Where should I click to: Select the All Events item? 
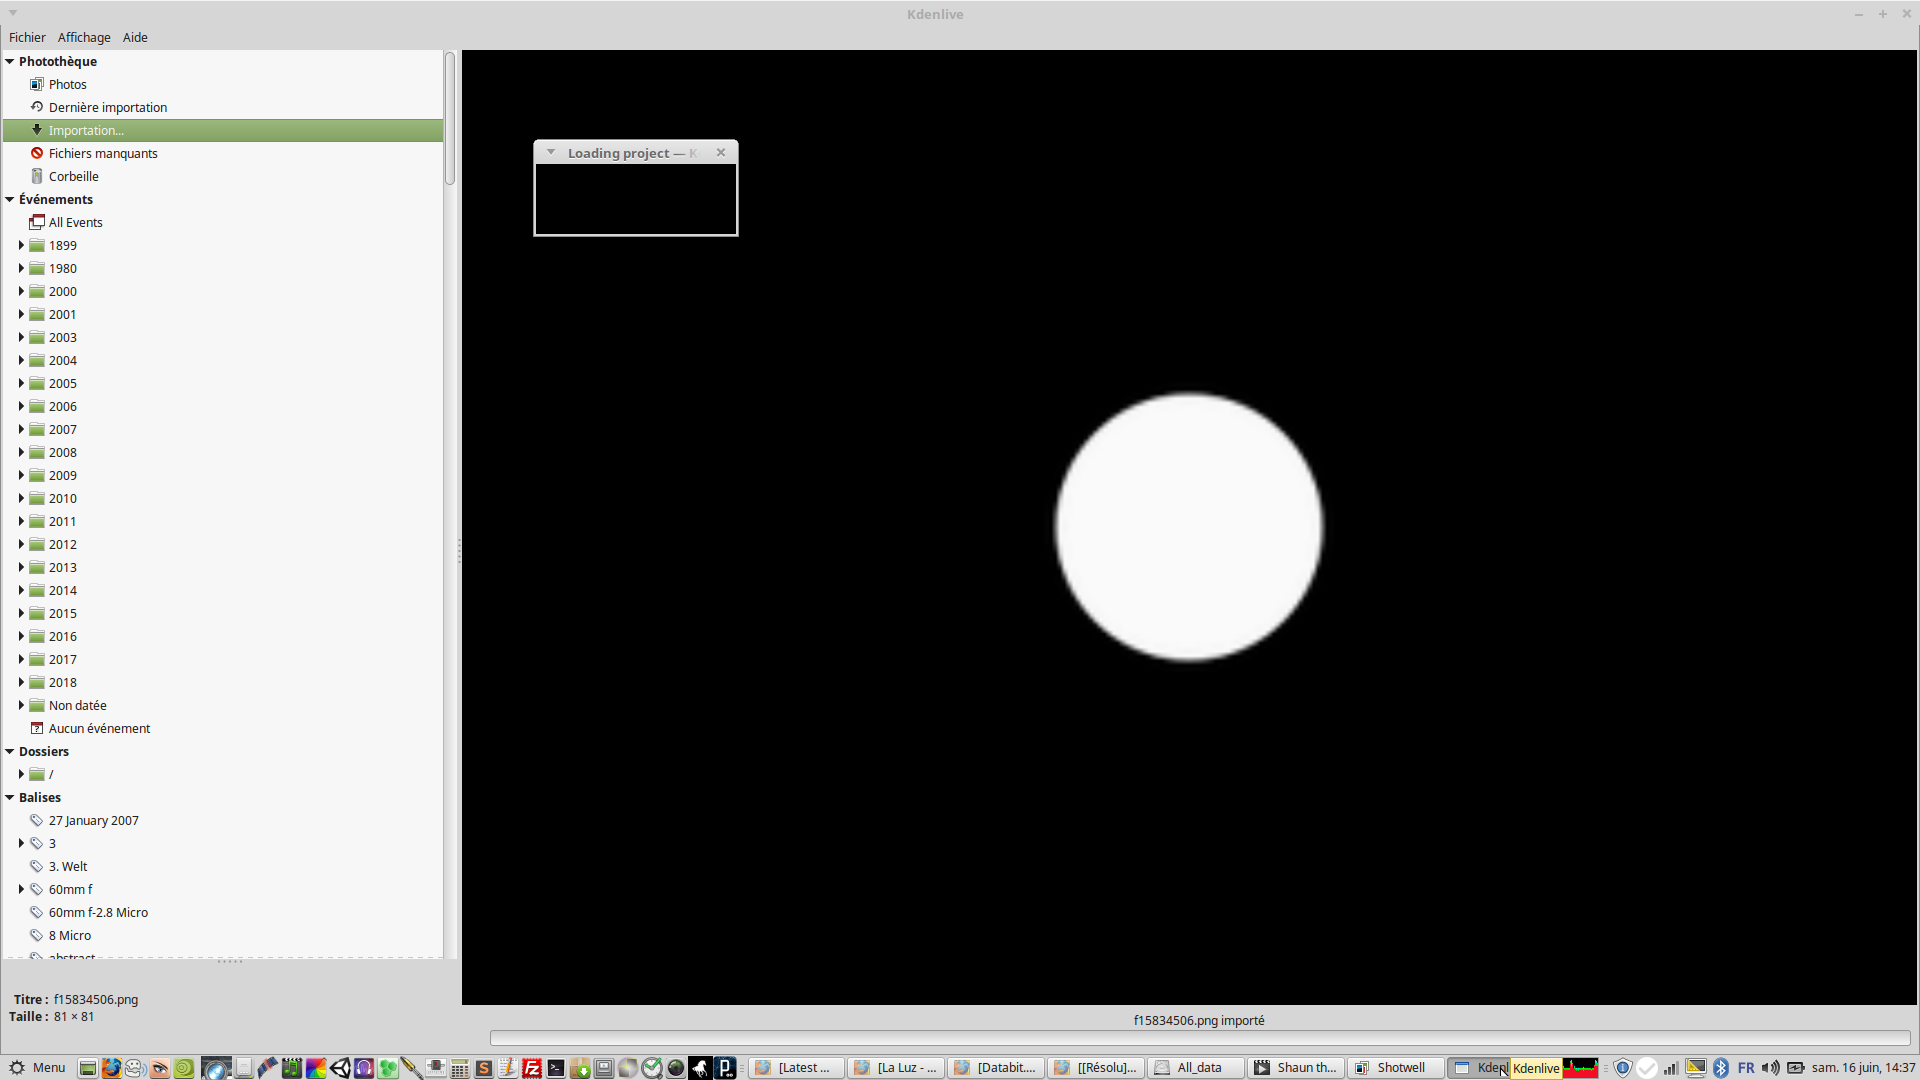(75, 222)
